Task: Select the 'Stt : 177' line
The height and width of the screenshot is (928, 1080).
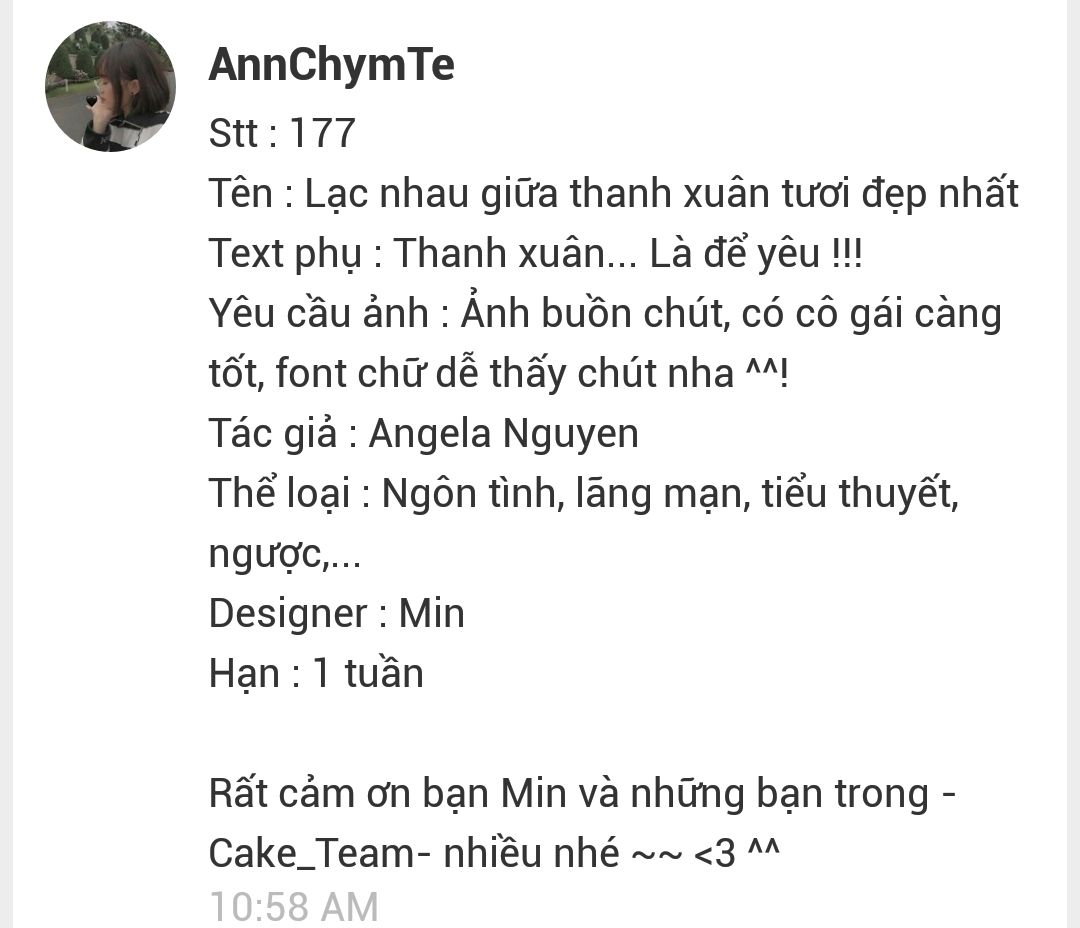Action: tap(282, 132)
